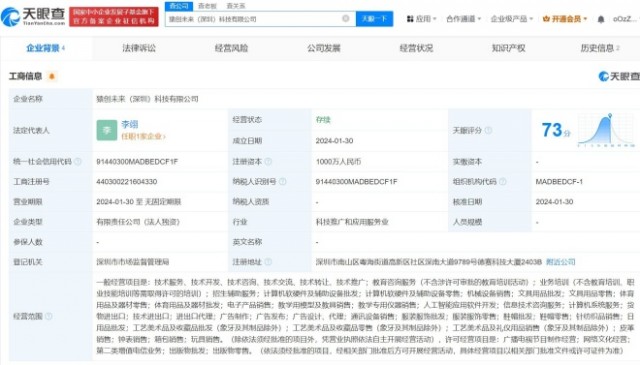
Task: Click info icon beside 纳税人识别号
Action: point(282,182)
